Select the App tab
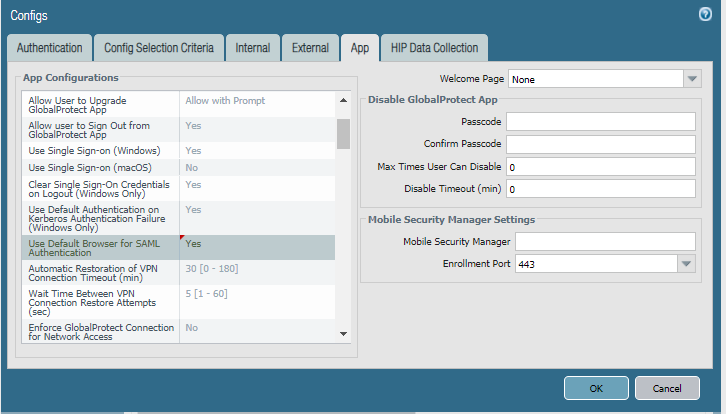726x414 pixels. click(360, 48)
